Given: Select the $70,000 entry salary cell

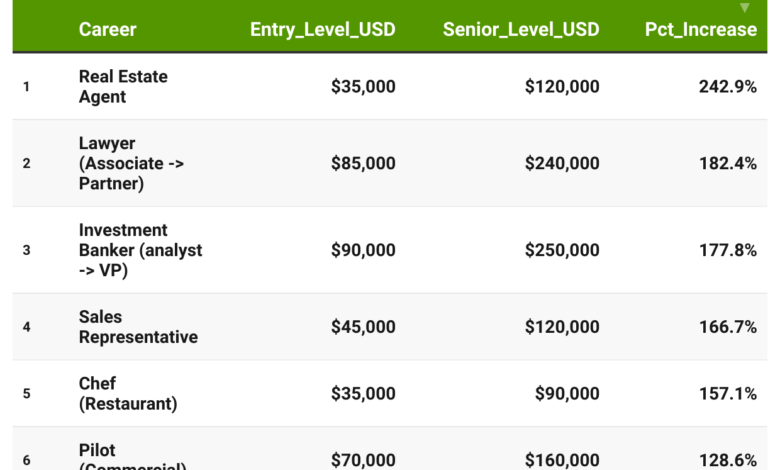Looking at the screenshot, I should click(363, 459).
